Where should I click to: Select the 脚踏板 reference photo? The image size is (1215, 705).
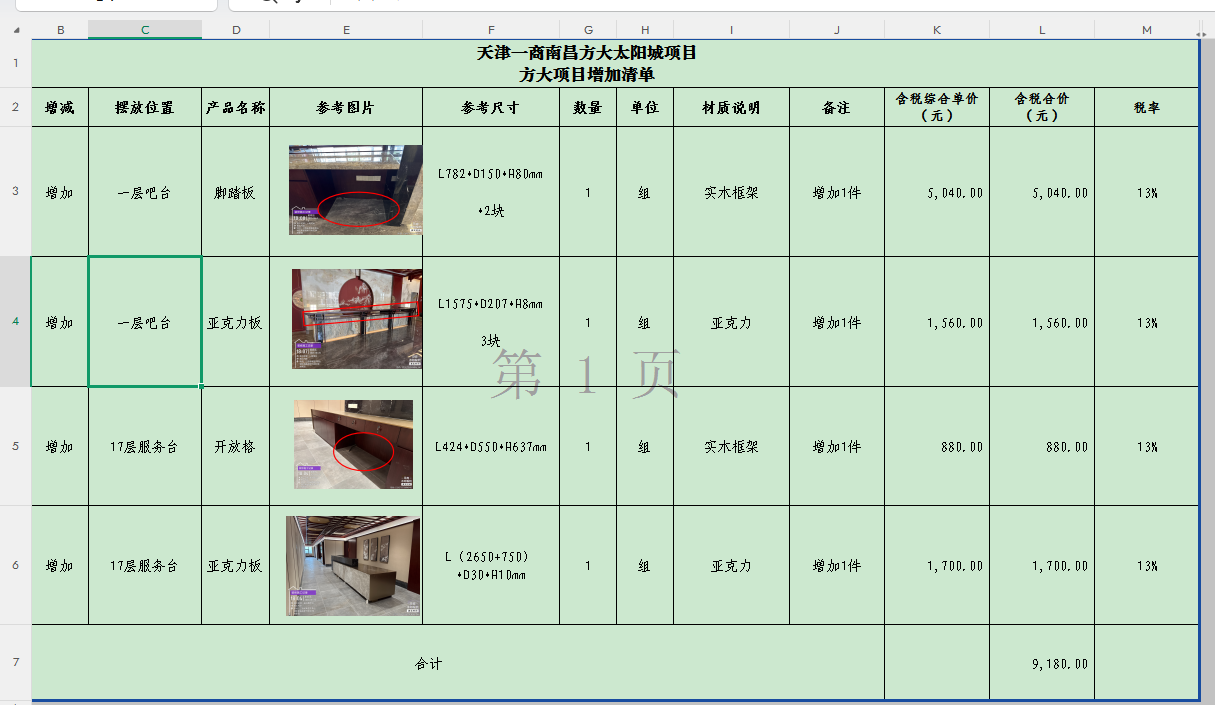tap(355, 190)
